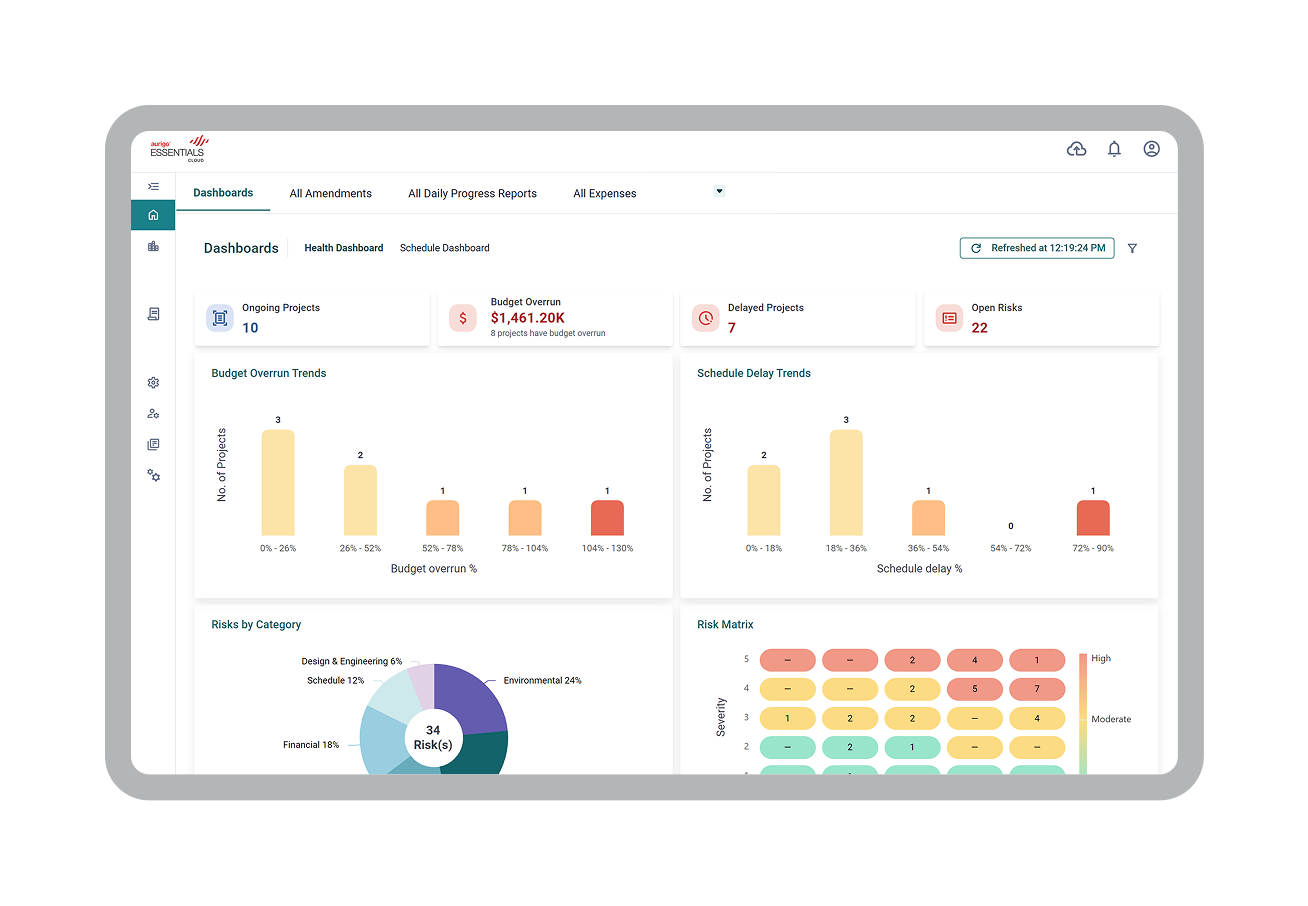Click Refreshed at 12:19:24 PM button
Image resolution: width=1308 pixels, height=906 pixels.
(x=1037, y=248)
